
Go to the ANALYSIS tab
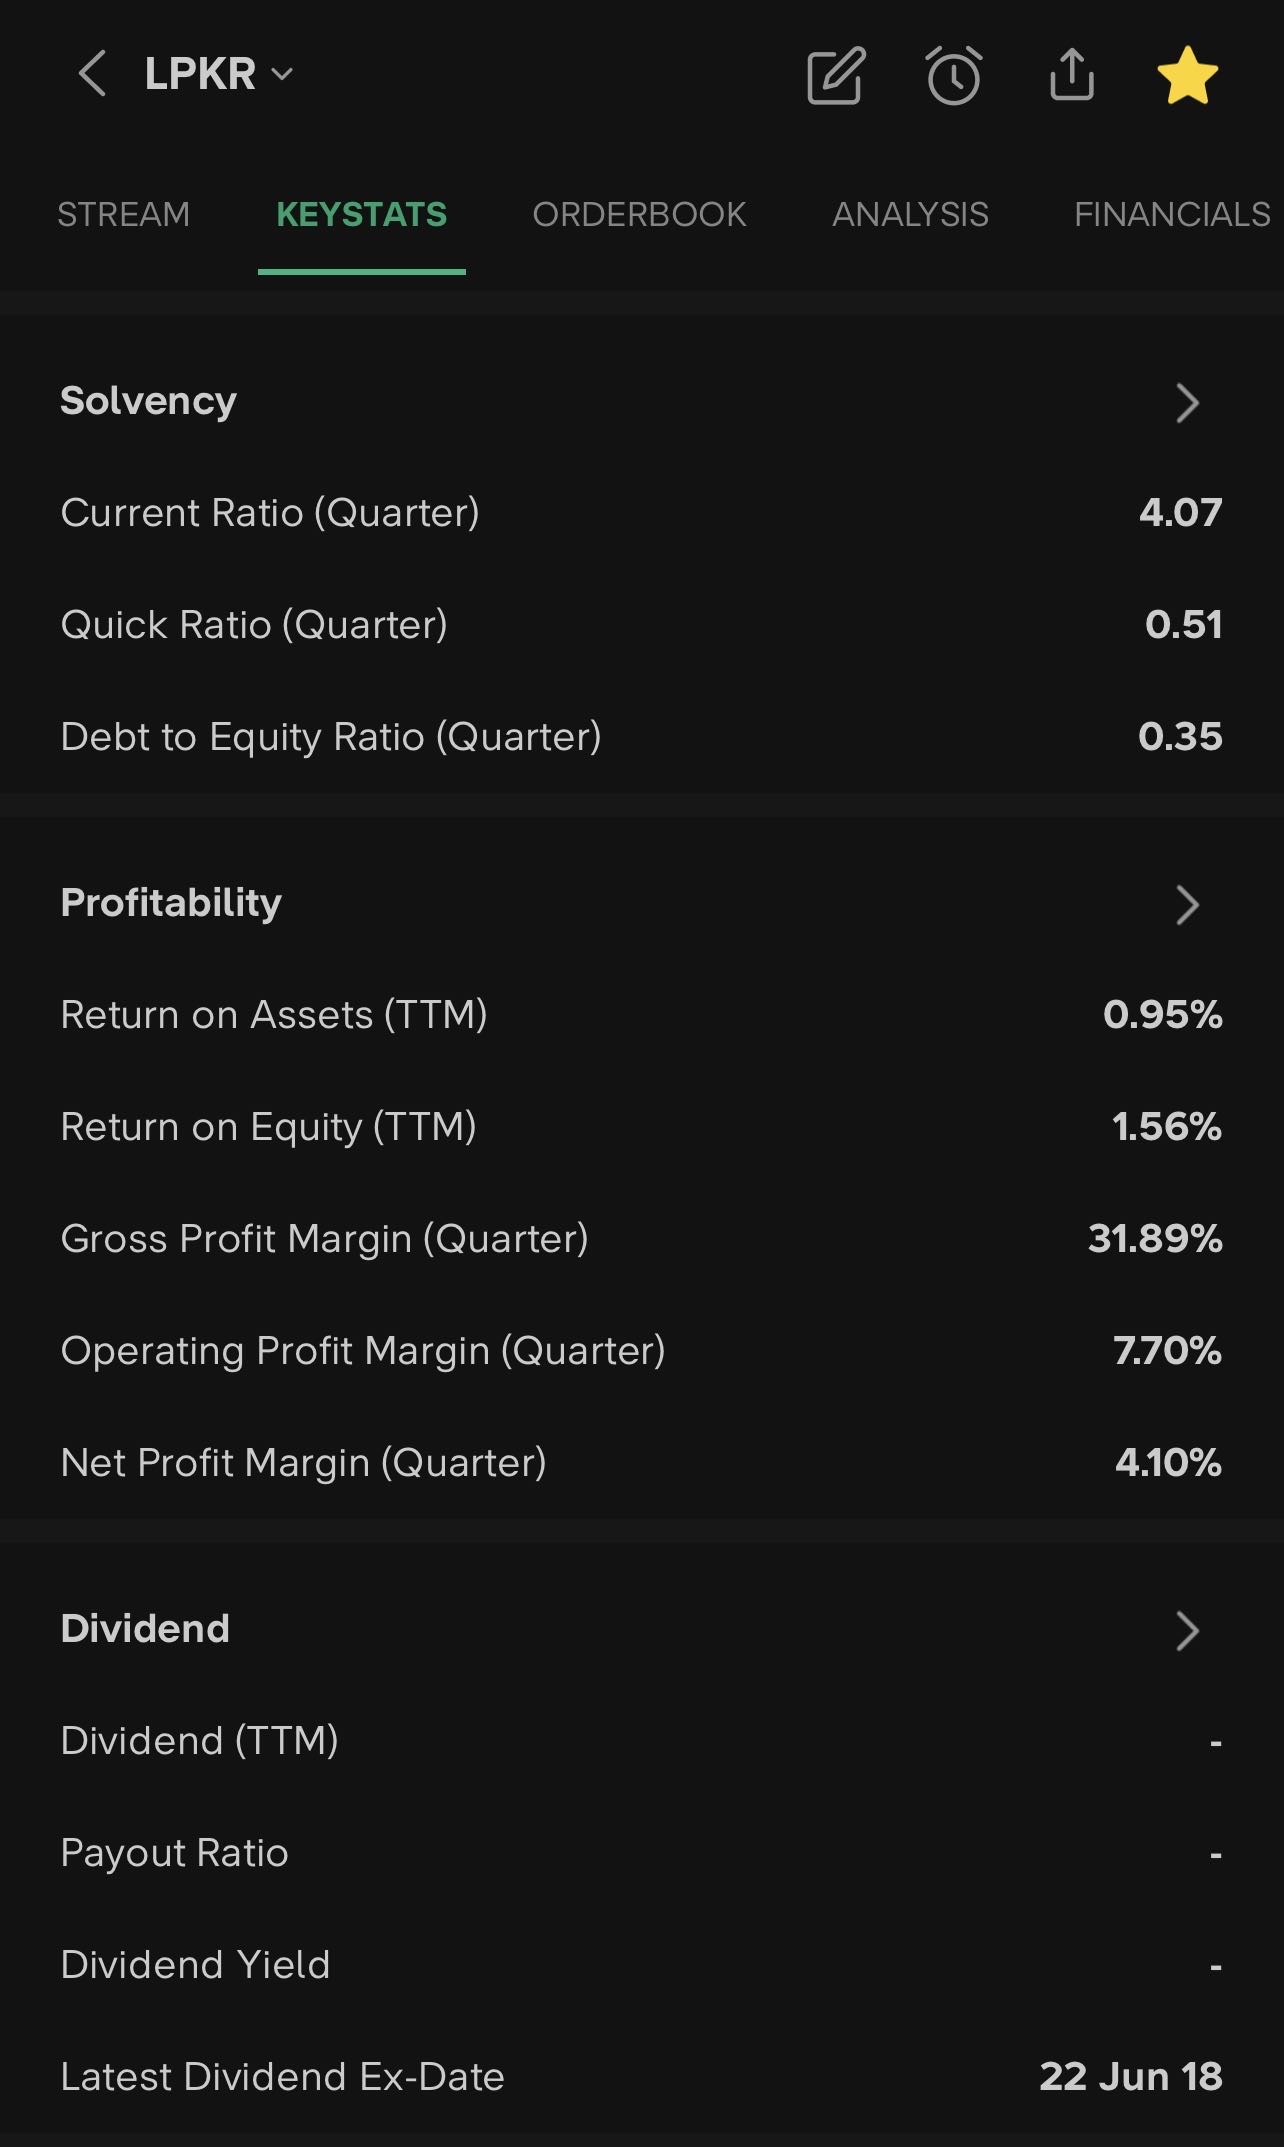[x=910, y=214]
